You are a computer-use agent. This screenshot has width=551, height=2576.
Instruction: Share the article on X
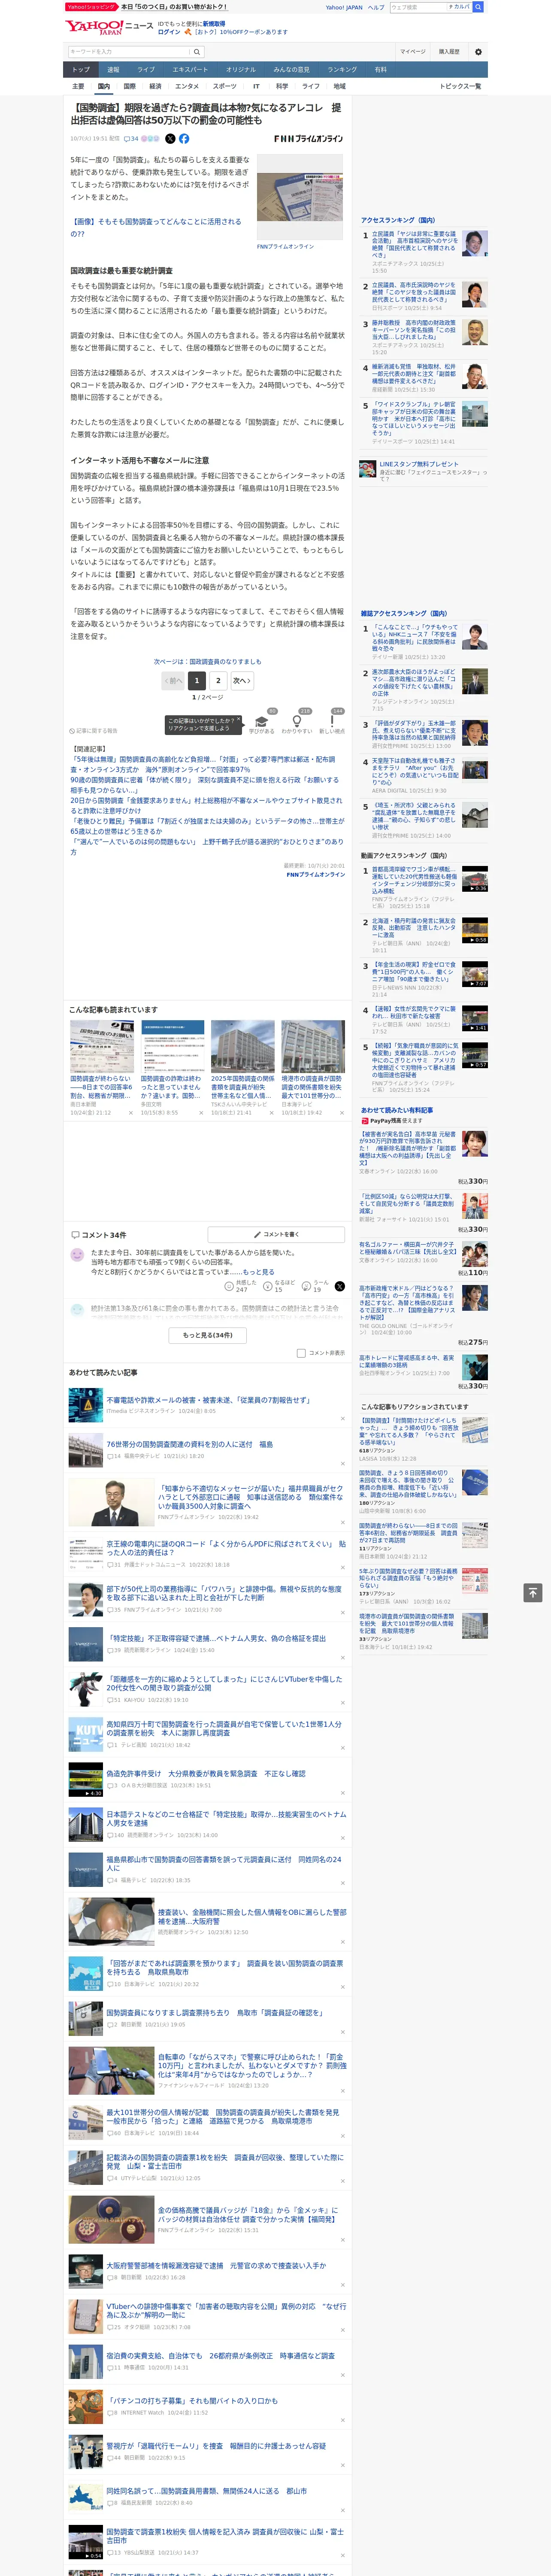point(170,139)
